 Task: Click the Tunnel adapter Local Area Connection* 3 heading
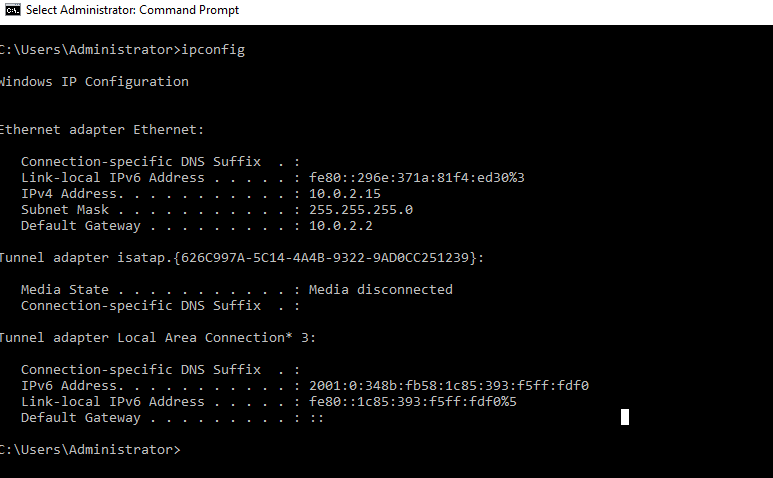157,337
